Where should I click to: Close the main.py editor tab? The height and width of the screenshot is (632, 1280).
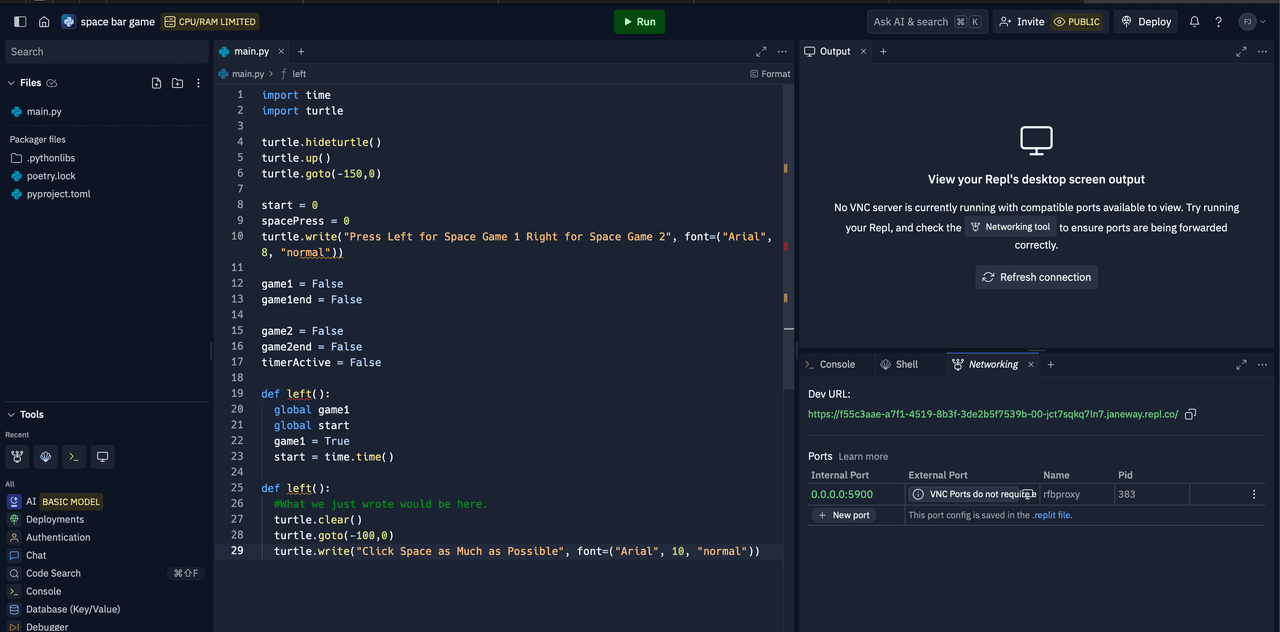pos(281,52)
